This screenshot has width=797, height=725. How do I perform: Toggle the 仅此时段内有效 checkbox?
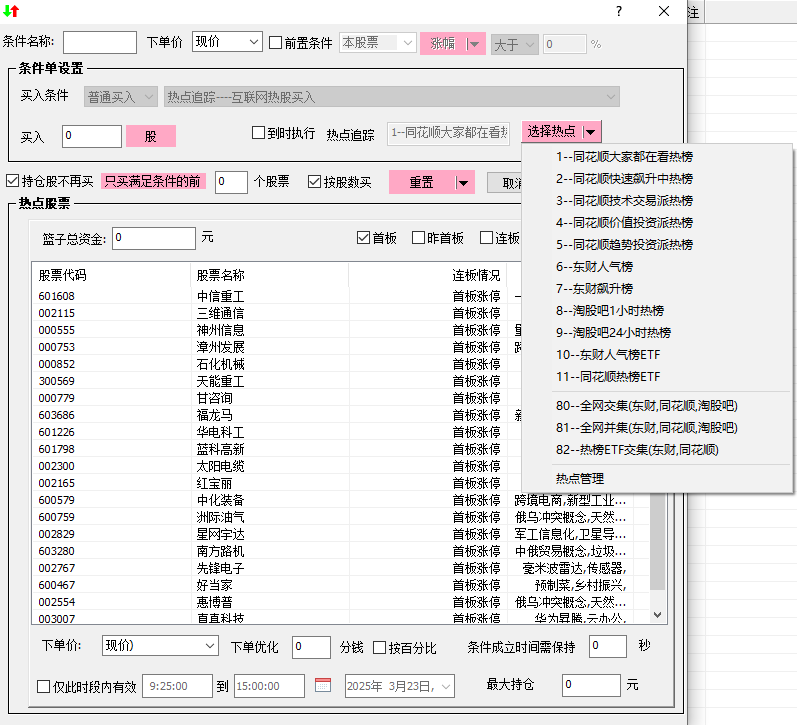(x=43, y=686)
